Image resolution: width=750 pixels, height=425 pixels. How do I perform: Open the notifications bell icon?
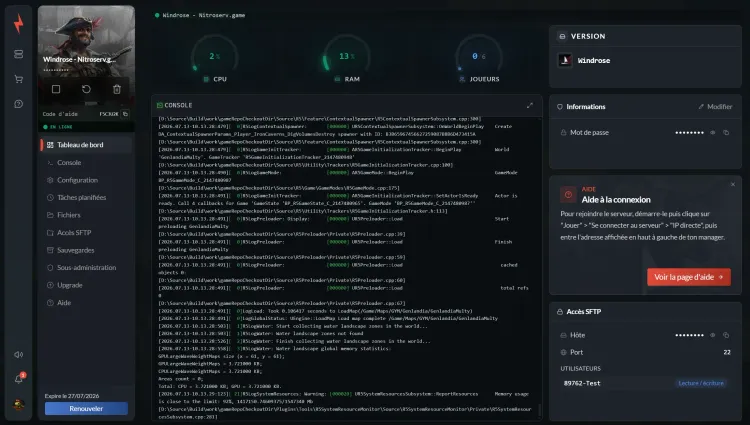[x=19, y=379]
